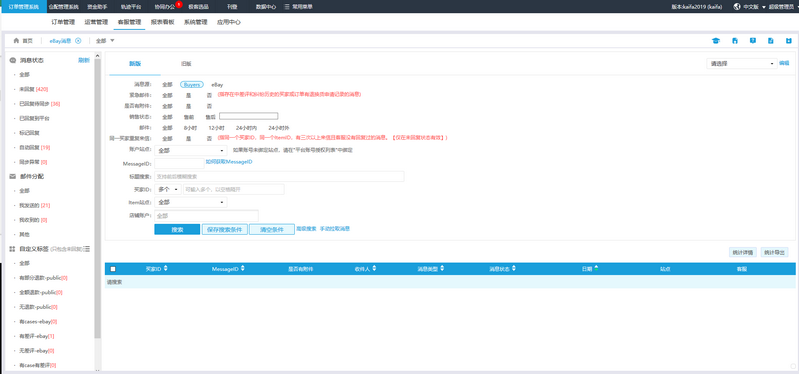This screenshot has height=374, width=799.
Task: Close the eBay消息 tab with its X icon
Action: (x=78, y=41)
